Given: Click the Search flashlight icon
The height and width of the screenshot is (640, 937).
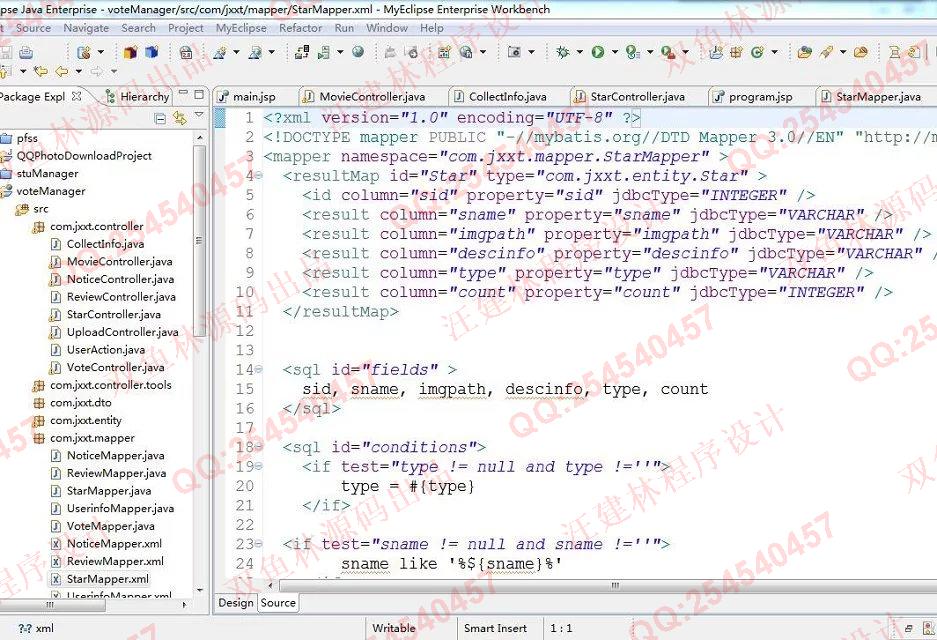Looking at the screenshot, I should coord(826,53).
